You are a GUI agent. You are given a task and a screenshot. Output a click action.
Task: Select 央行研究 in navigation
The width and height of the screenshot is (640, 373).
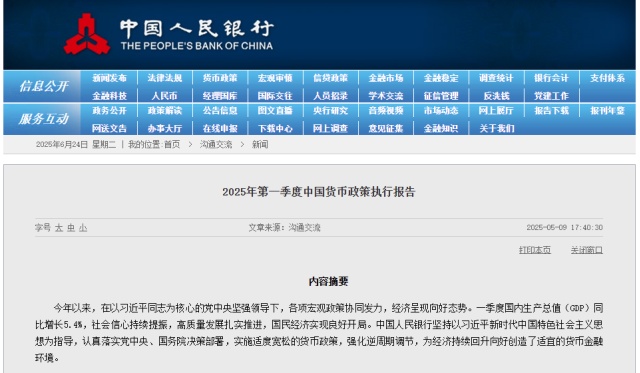pos(331,111)
